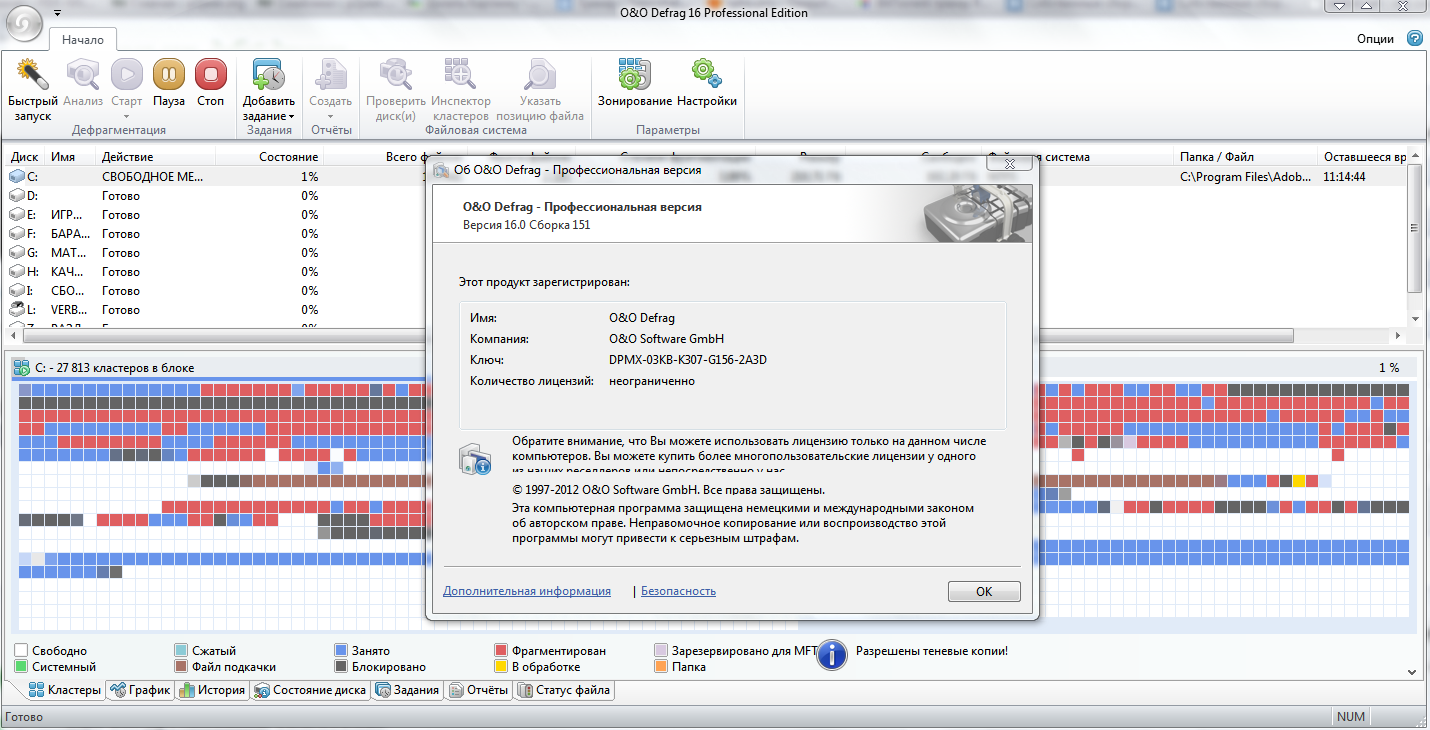Click the Занято blue legend swatch
1430x730 pixels.
tap(341, 651)
